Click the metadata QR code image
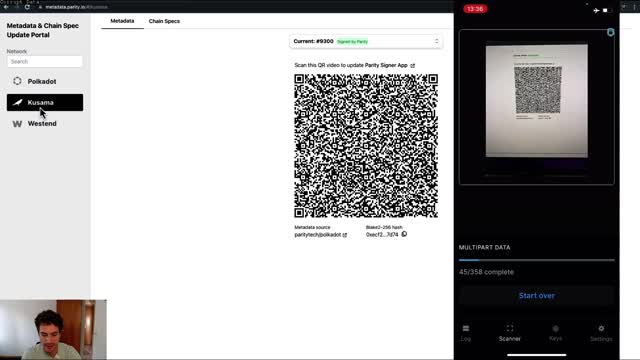 [366, 146]
